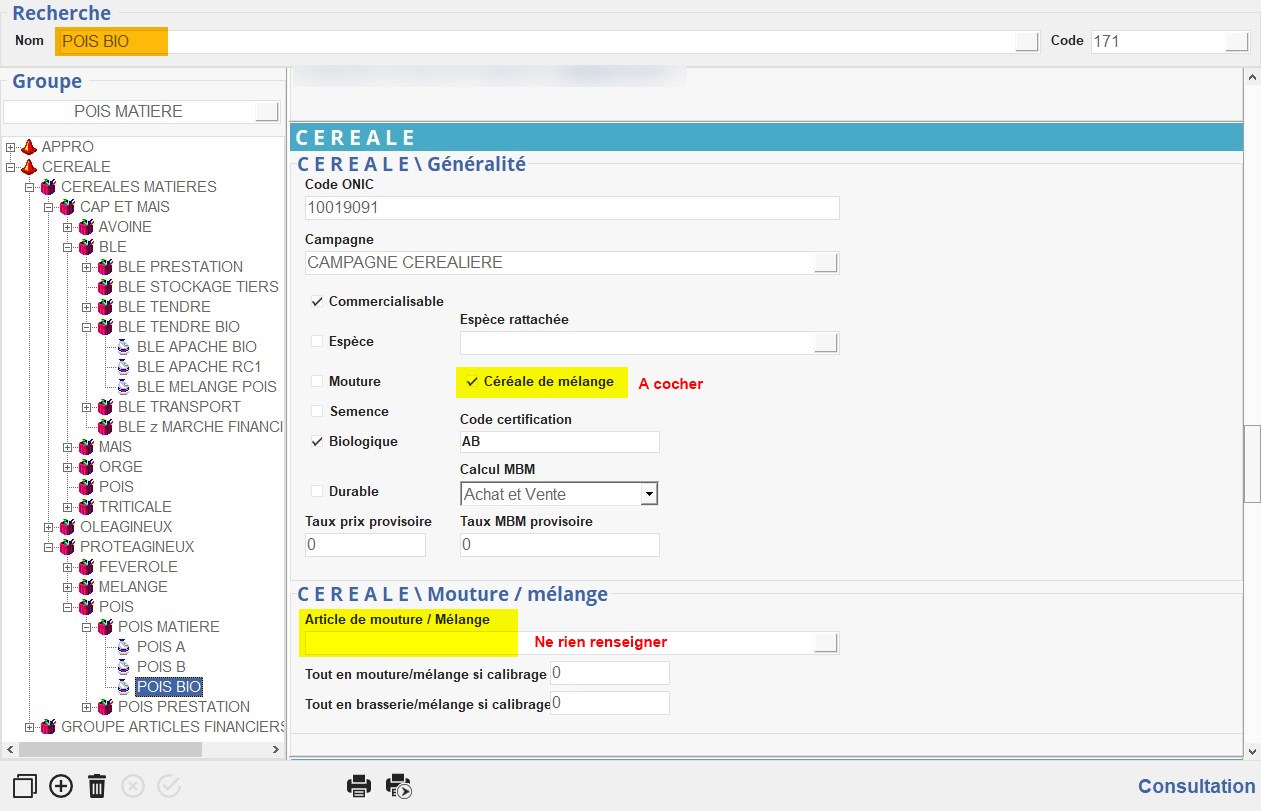This screenshot has width=1261, height=811.
Task: Expand the APPRO tree node
Action: tap(11, 147)
